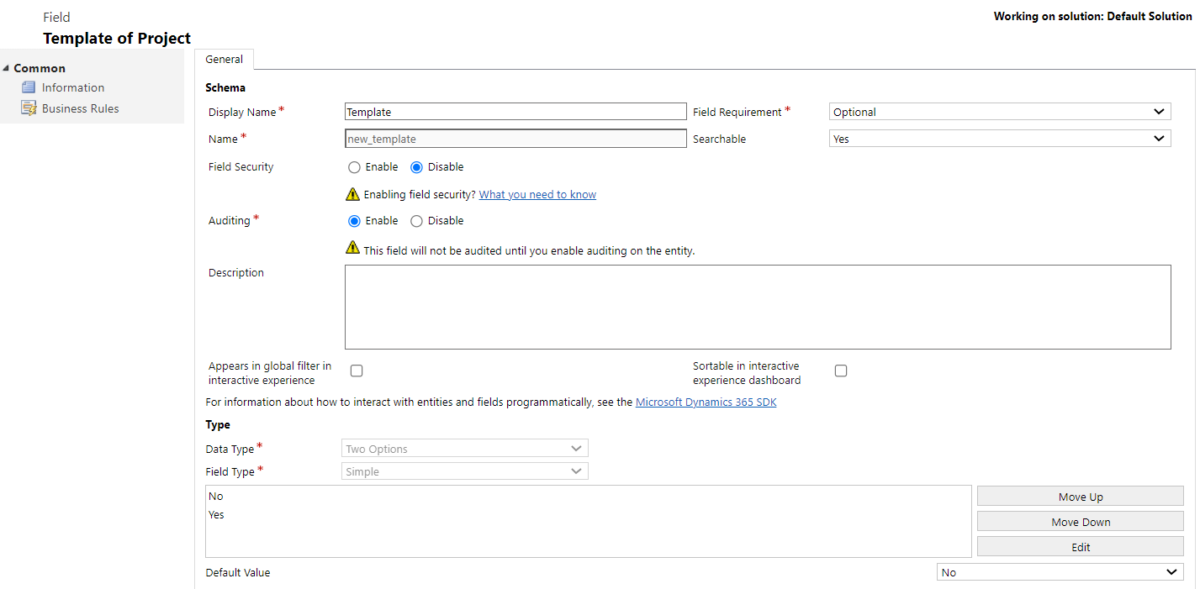Click the field security warning triangle
The width and height of the screenshot is (1200, 589).
click(x=352, y=194)
